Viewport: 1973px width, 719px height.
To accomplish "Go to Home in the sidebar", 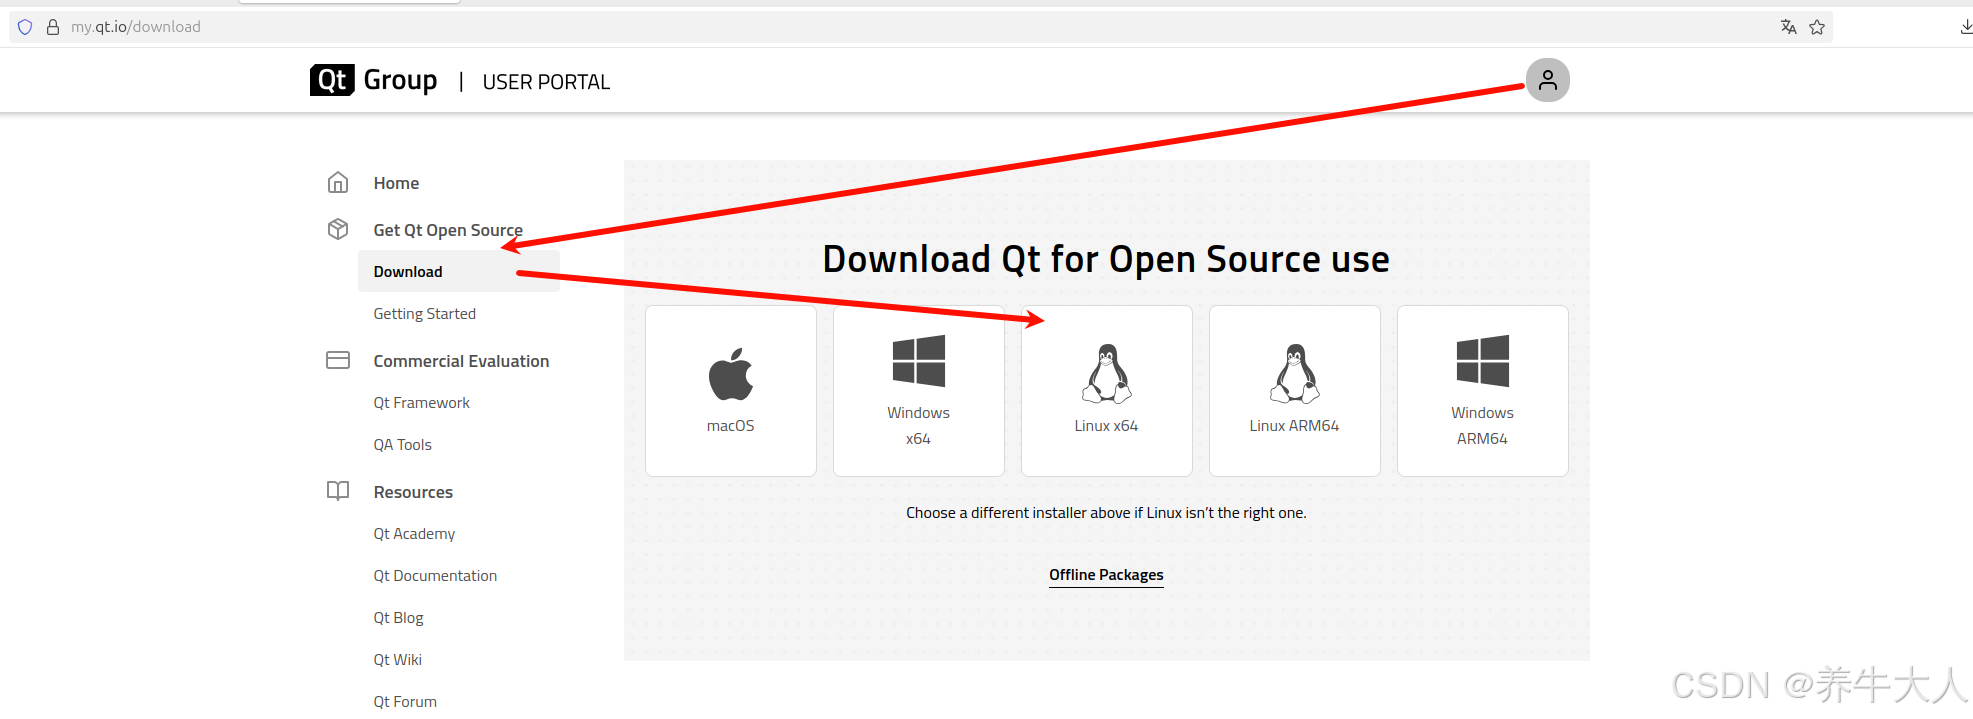I will [x=396, y=183].
